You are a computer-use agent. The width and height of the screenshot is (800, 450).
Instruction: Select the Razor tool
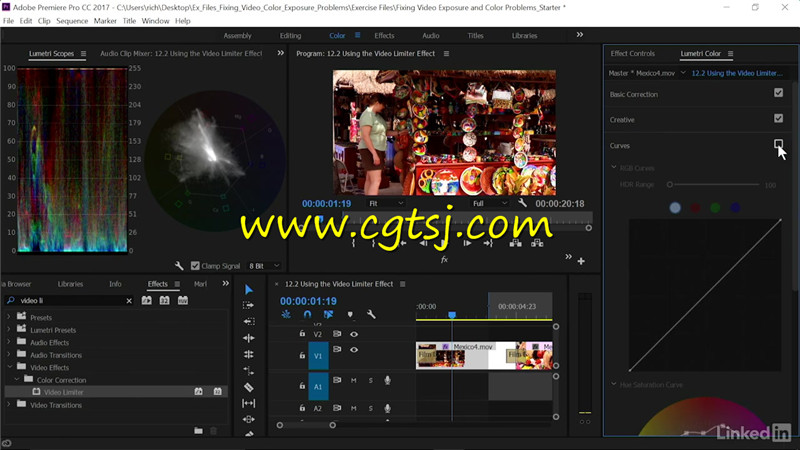coord(248,387)
